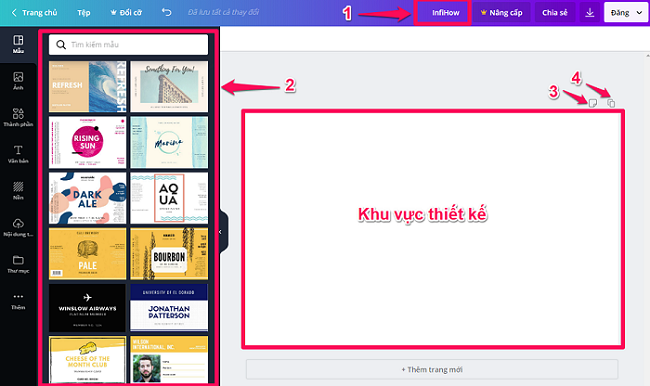The height and width of the screenshot is (386, 650).
Task: Click Thêm trang mới add page button
Action: pos(432,369)
